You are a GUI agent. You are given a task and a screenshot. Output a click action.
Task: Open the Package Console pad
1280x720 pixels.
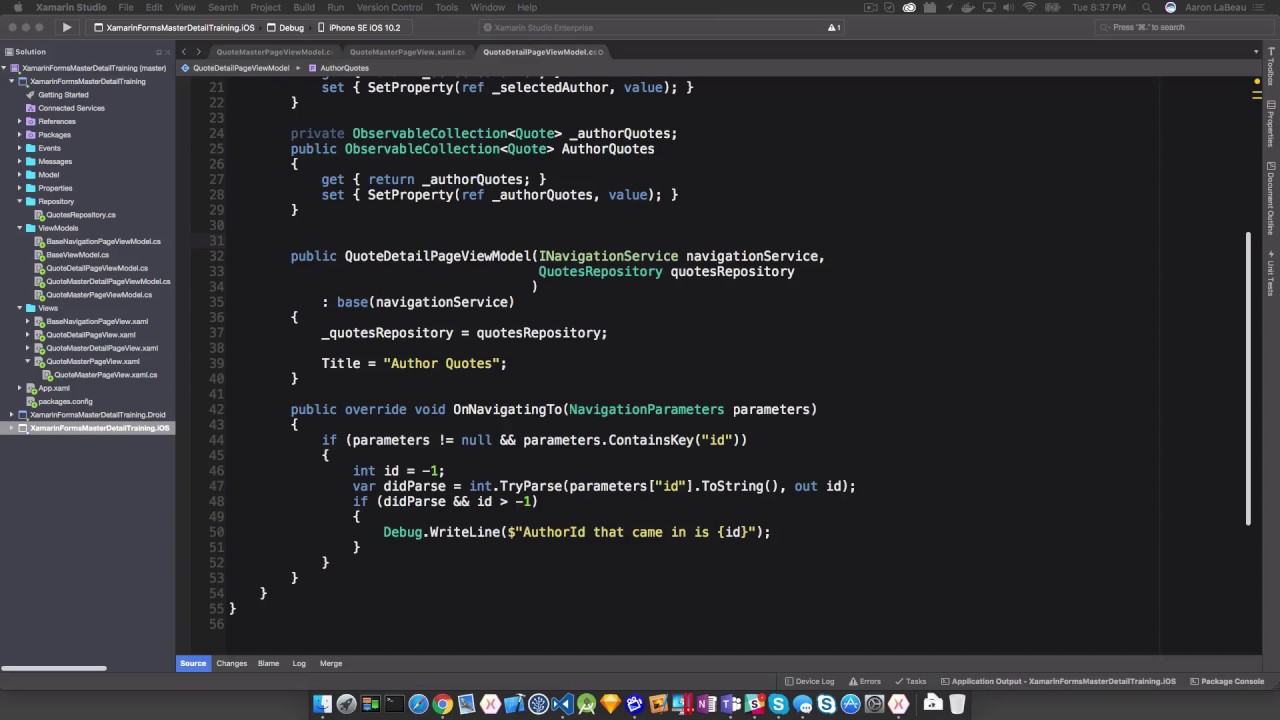1227,681
